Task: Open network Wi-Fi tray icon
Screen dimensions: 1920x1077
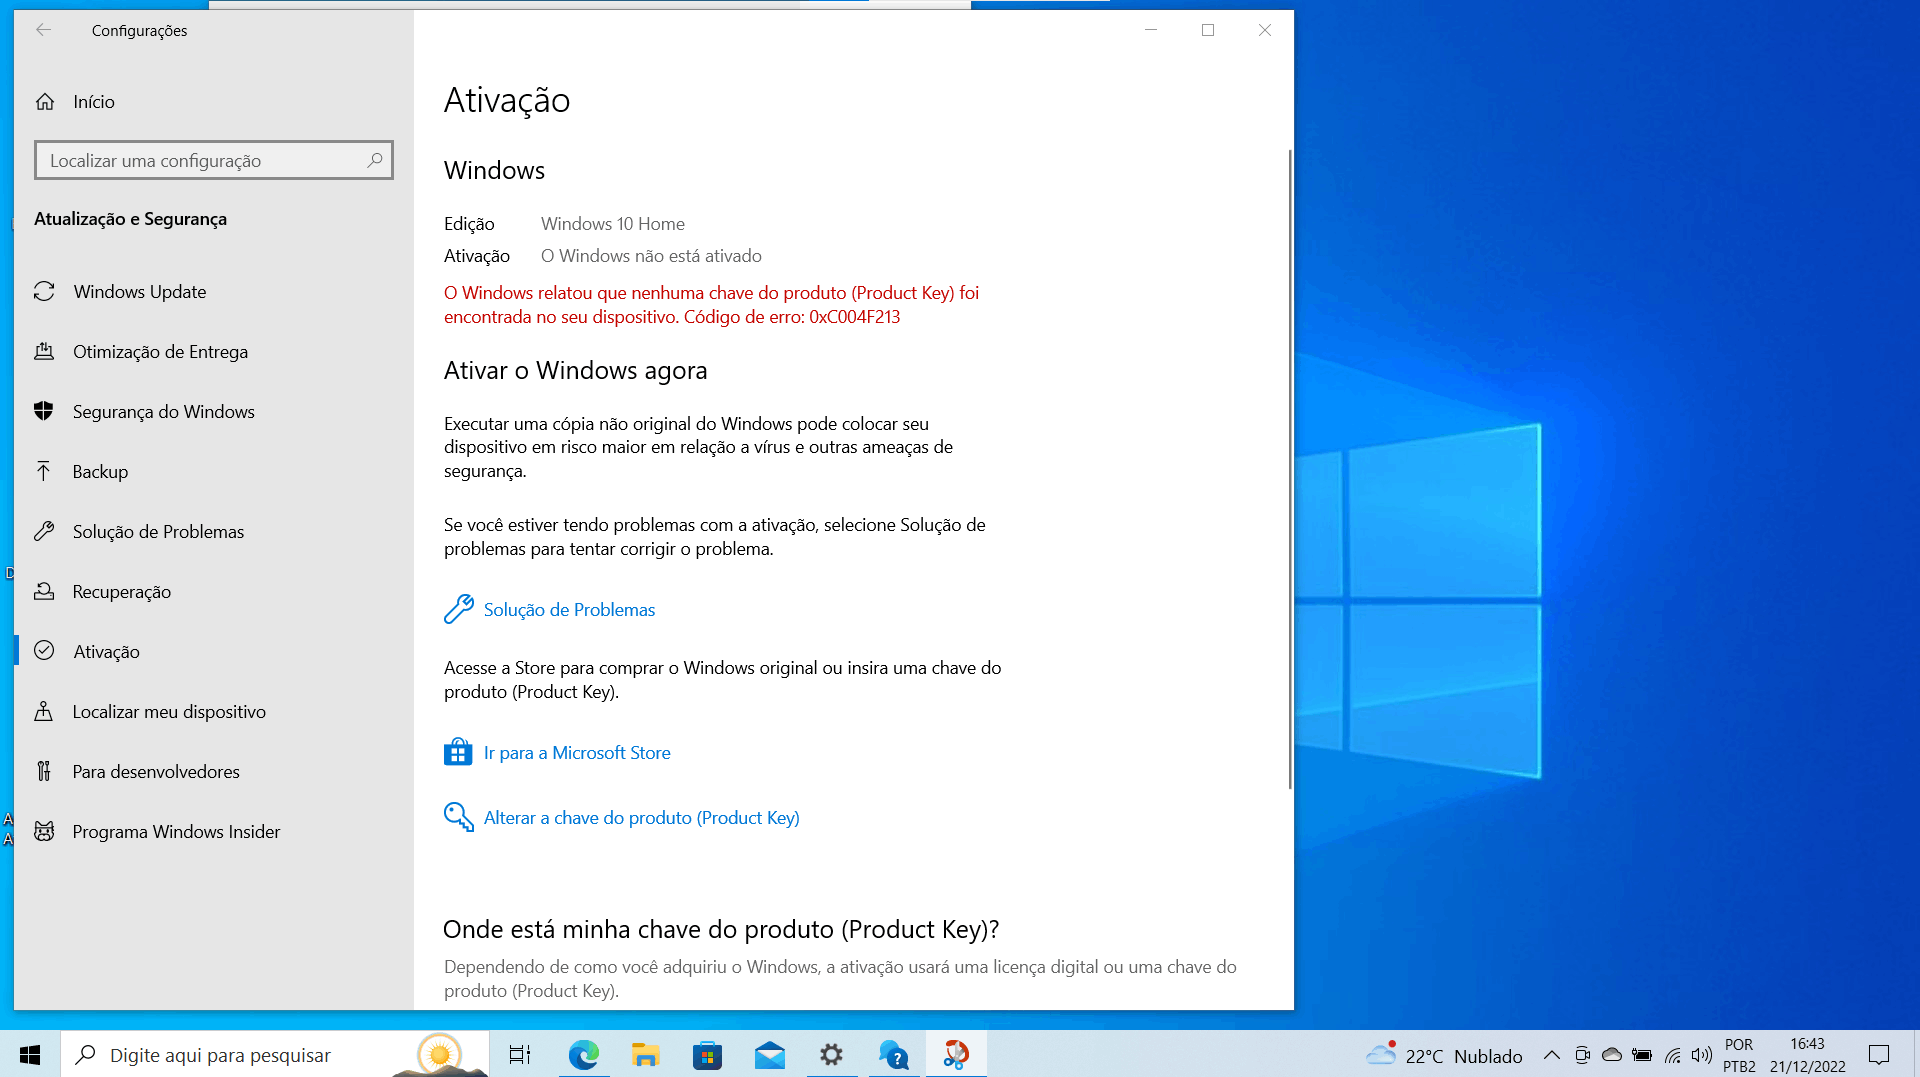Action: [x=1672, y=1055]
